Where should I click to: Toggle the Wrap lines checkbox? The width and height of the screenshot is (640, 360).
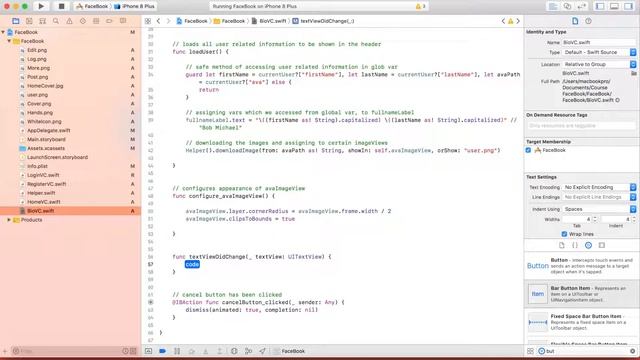tap(564, 234)
